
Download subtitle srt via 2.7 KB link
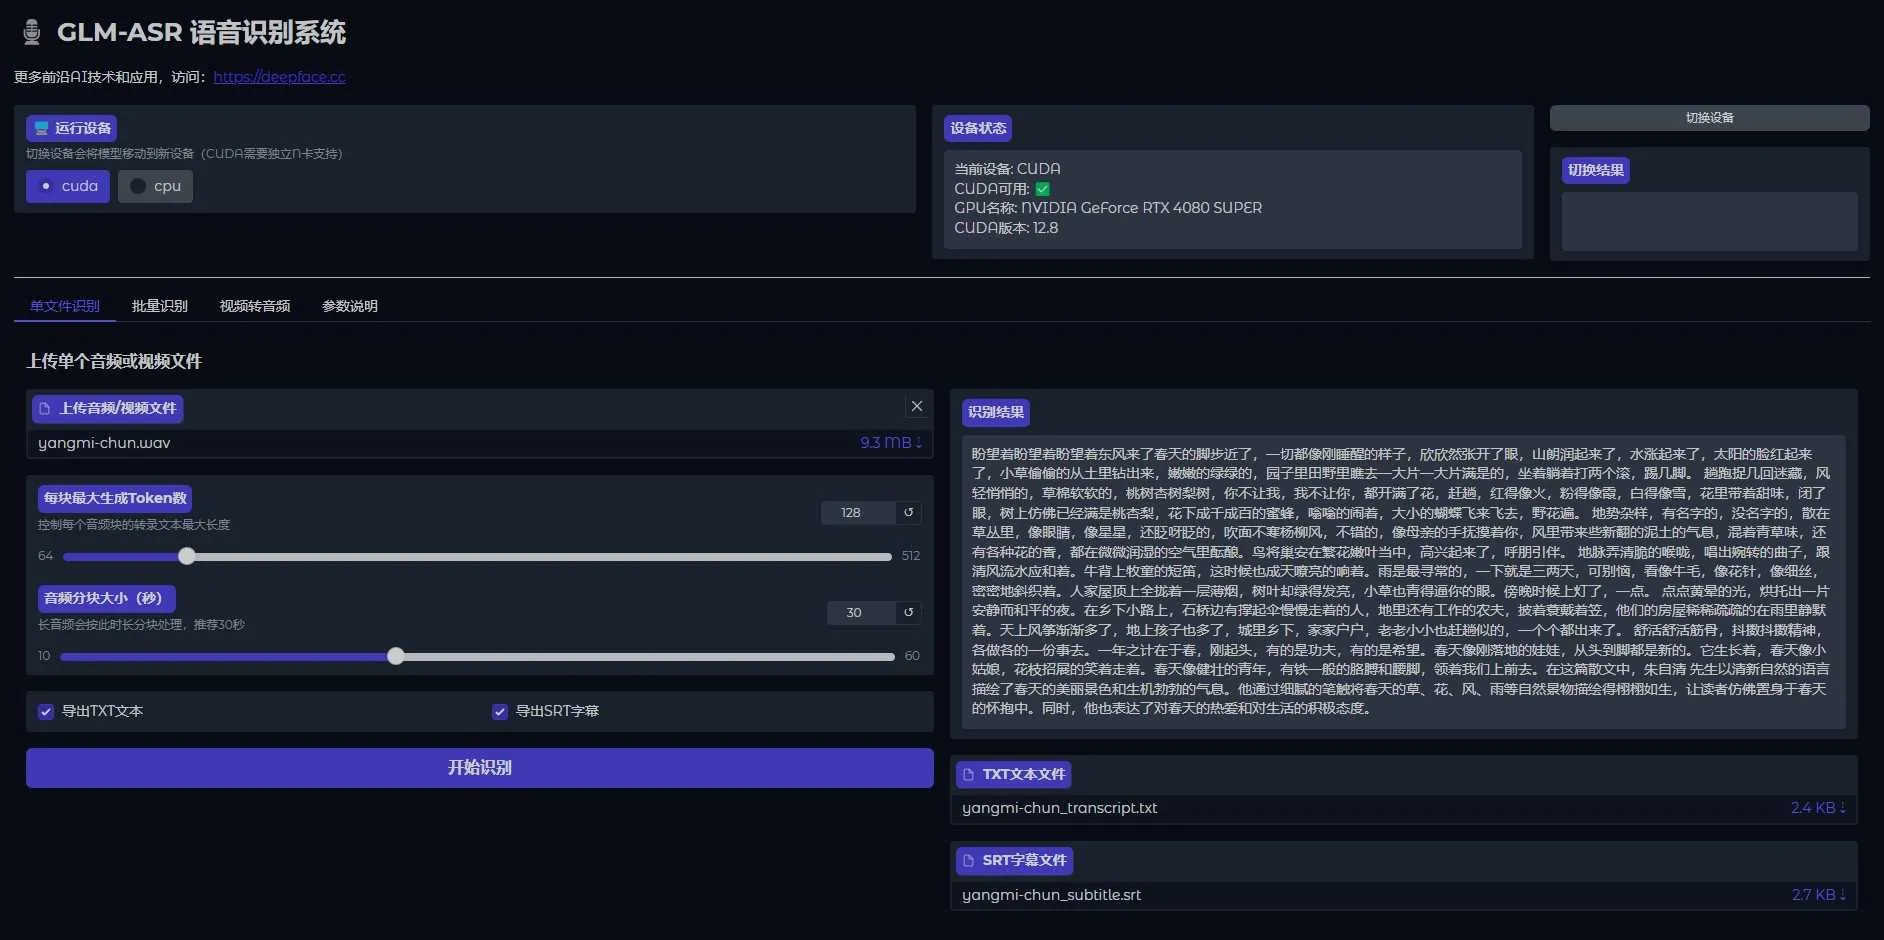pos(1817,895)
